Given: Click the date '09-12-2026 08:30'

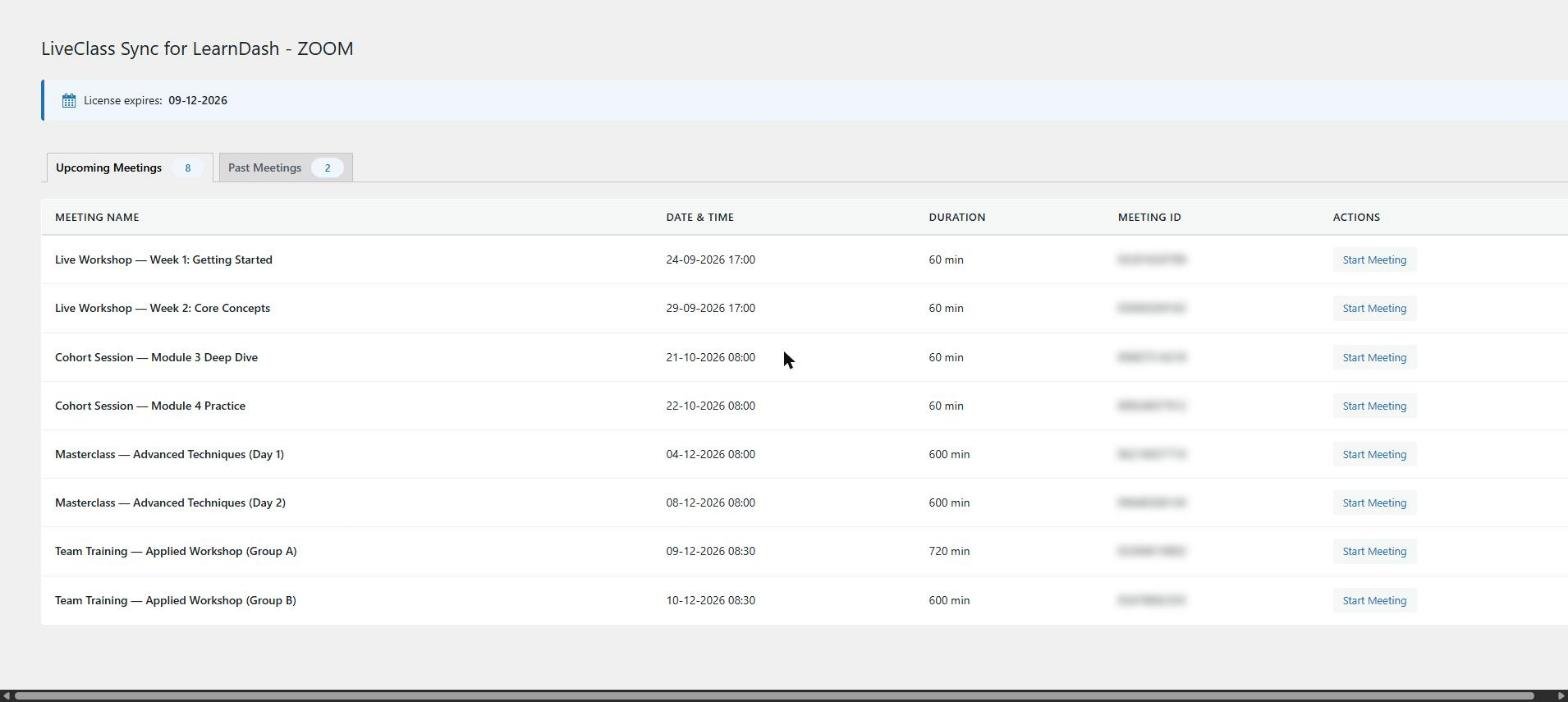Looking at the screenshot, I should (710, 551).
